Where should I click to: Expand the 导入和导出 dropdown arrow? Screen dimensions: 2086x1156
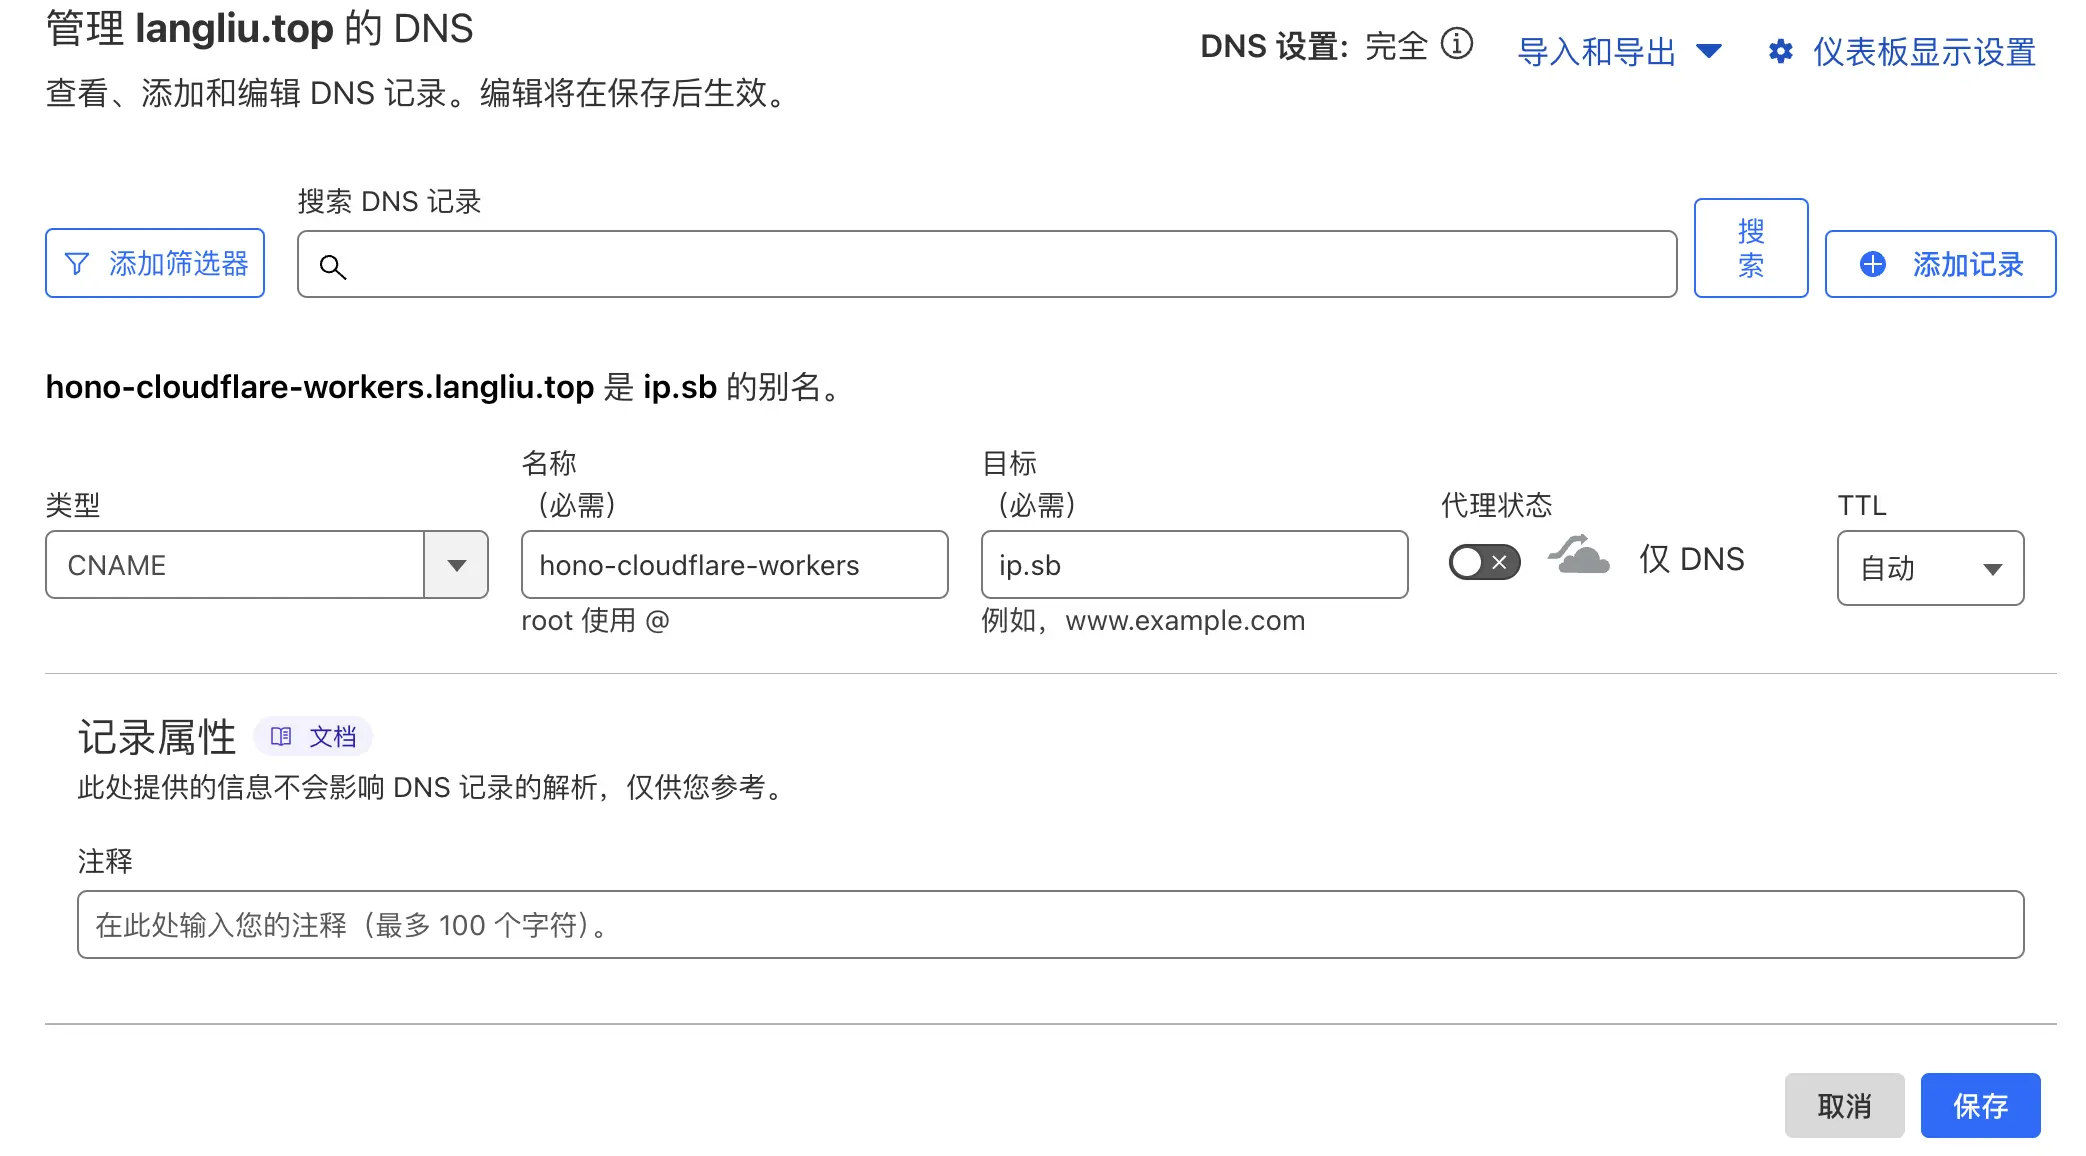1710,50
